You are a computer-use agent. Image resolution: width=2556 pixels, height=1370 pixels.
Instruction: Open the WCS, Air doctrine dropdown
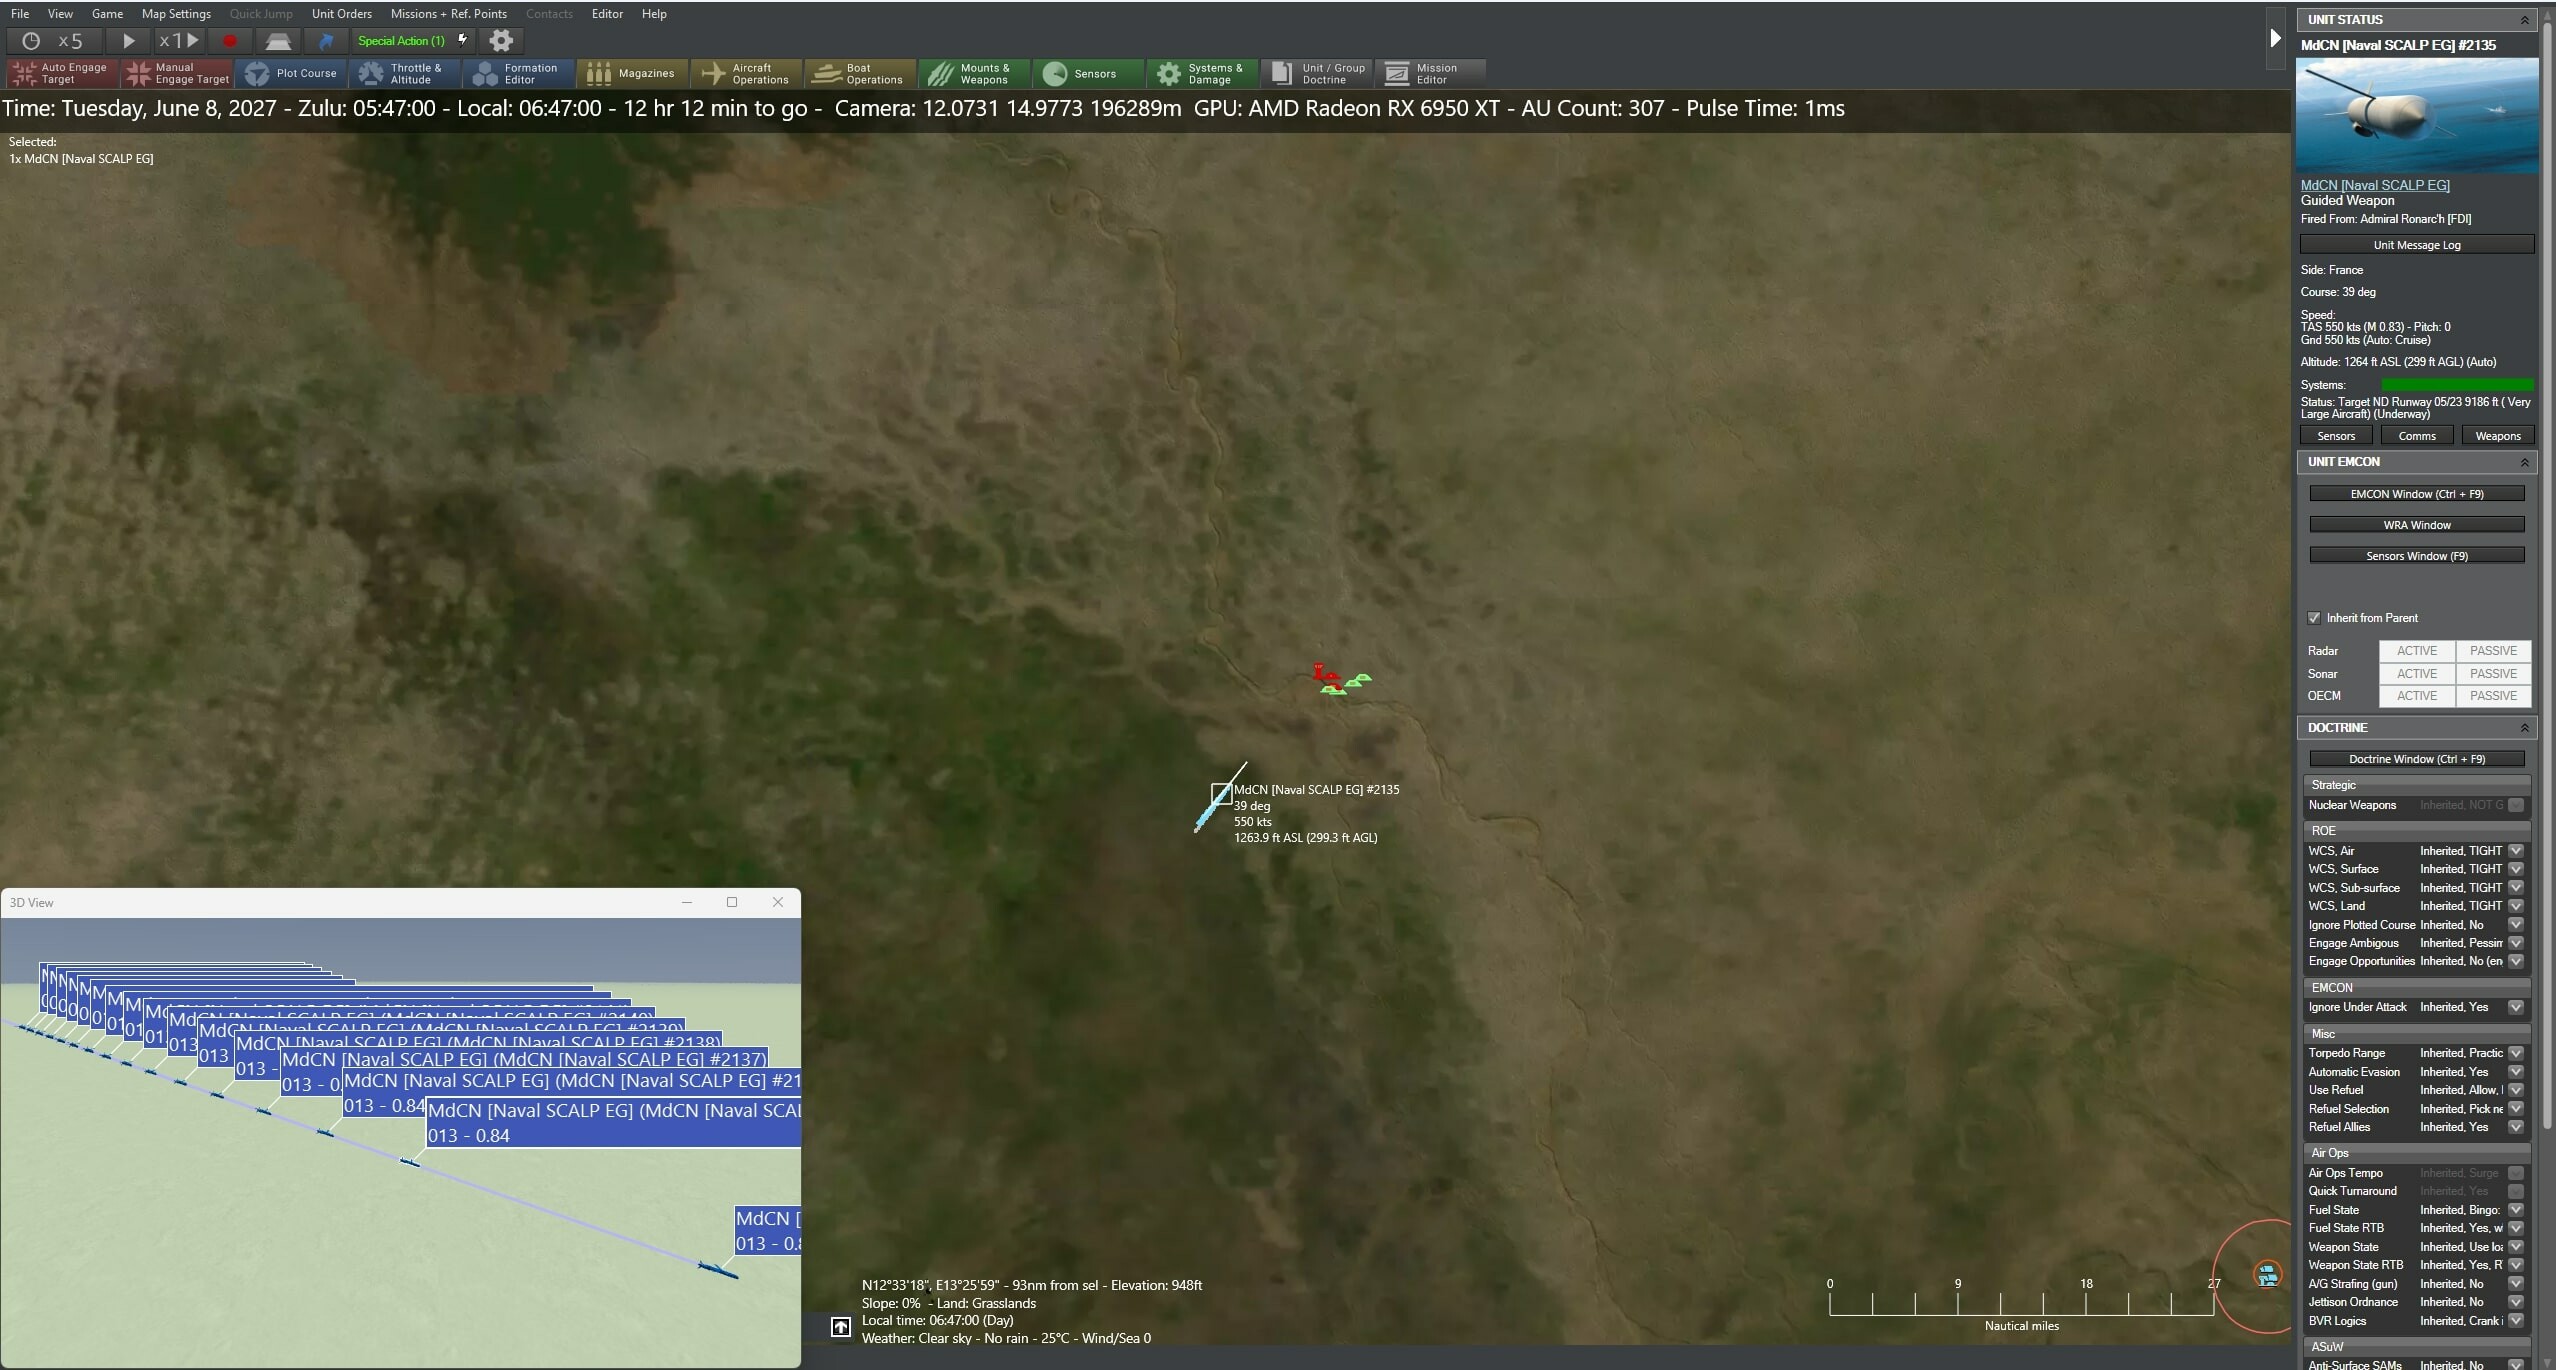[2516, 850]
